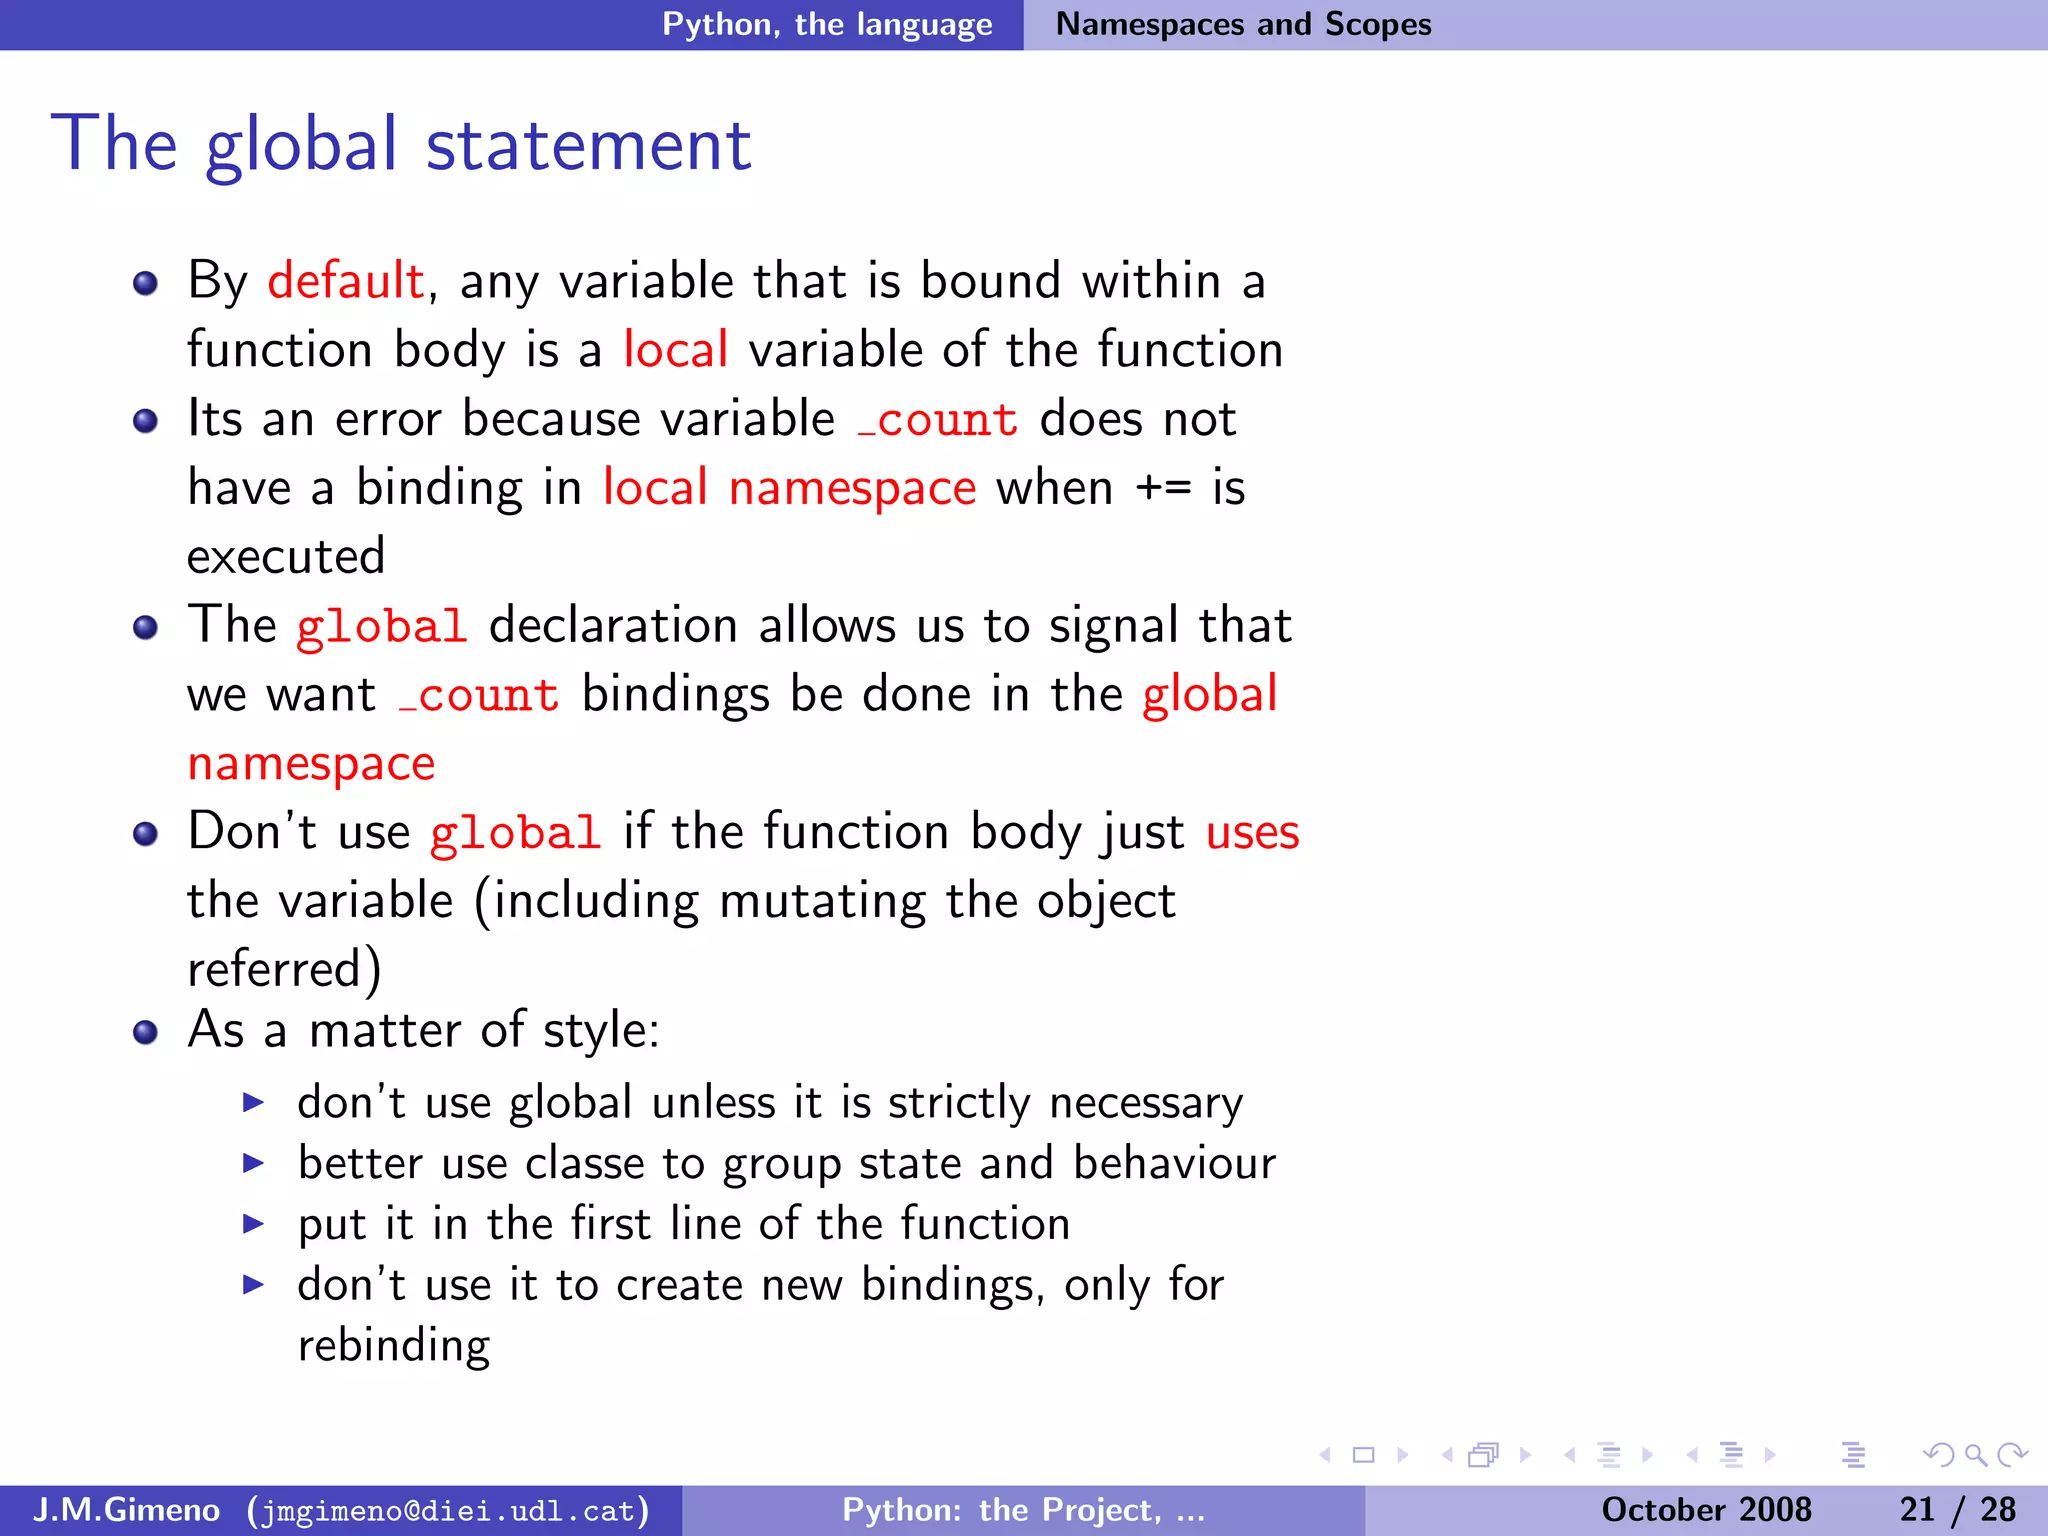Click the go forward curved arrow icon
This screenshot has width=2048, height=1536.
tap(2012, 1455)
